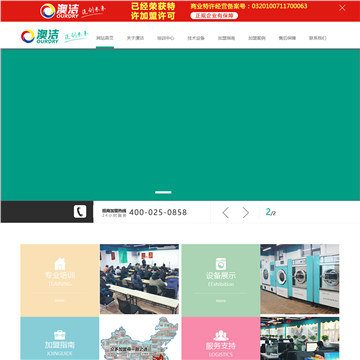Go to next slide with right arrow
Image resolution: width=360 pixels, height=360 pixels.
click(x=246, y=212)
